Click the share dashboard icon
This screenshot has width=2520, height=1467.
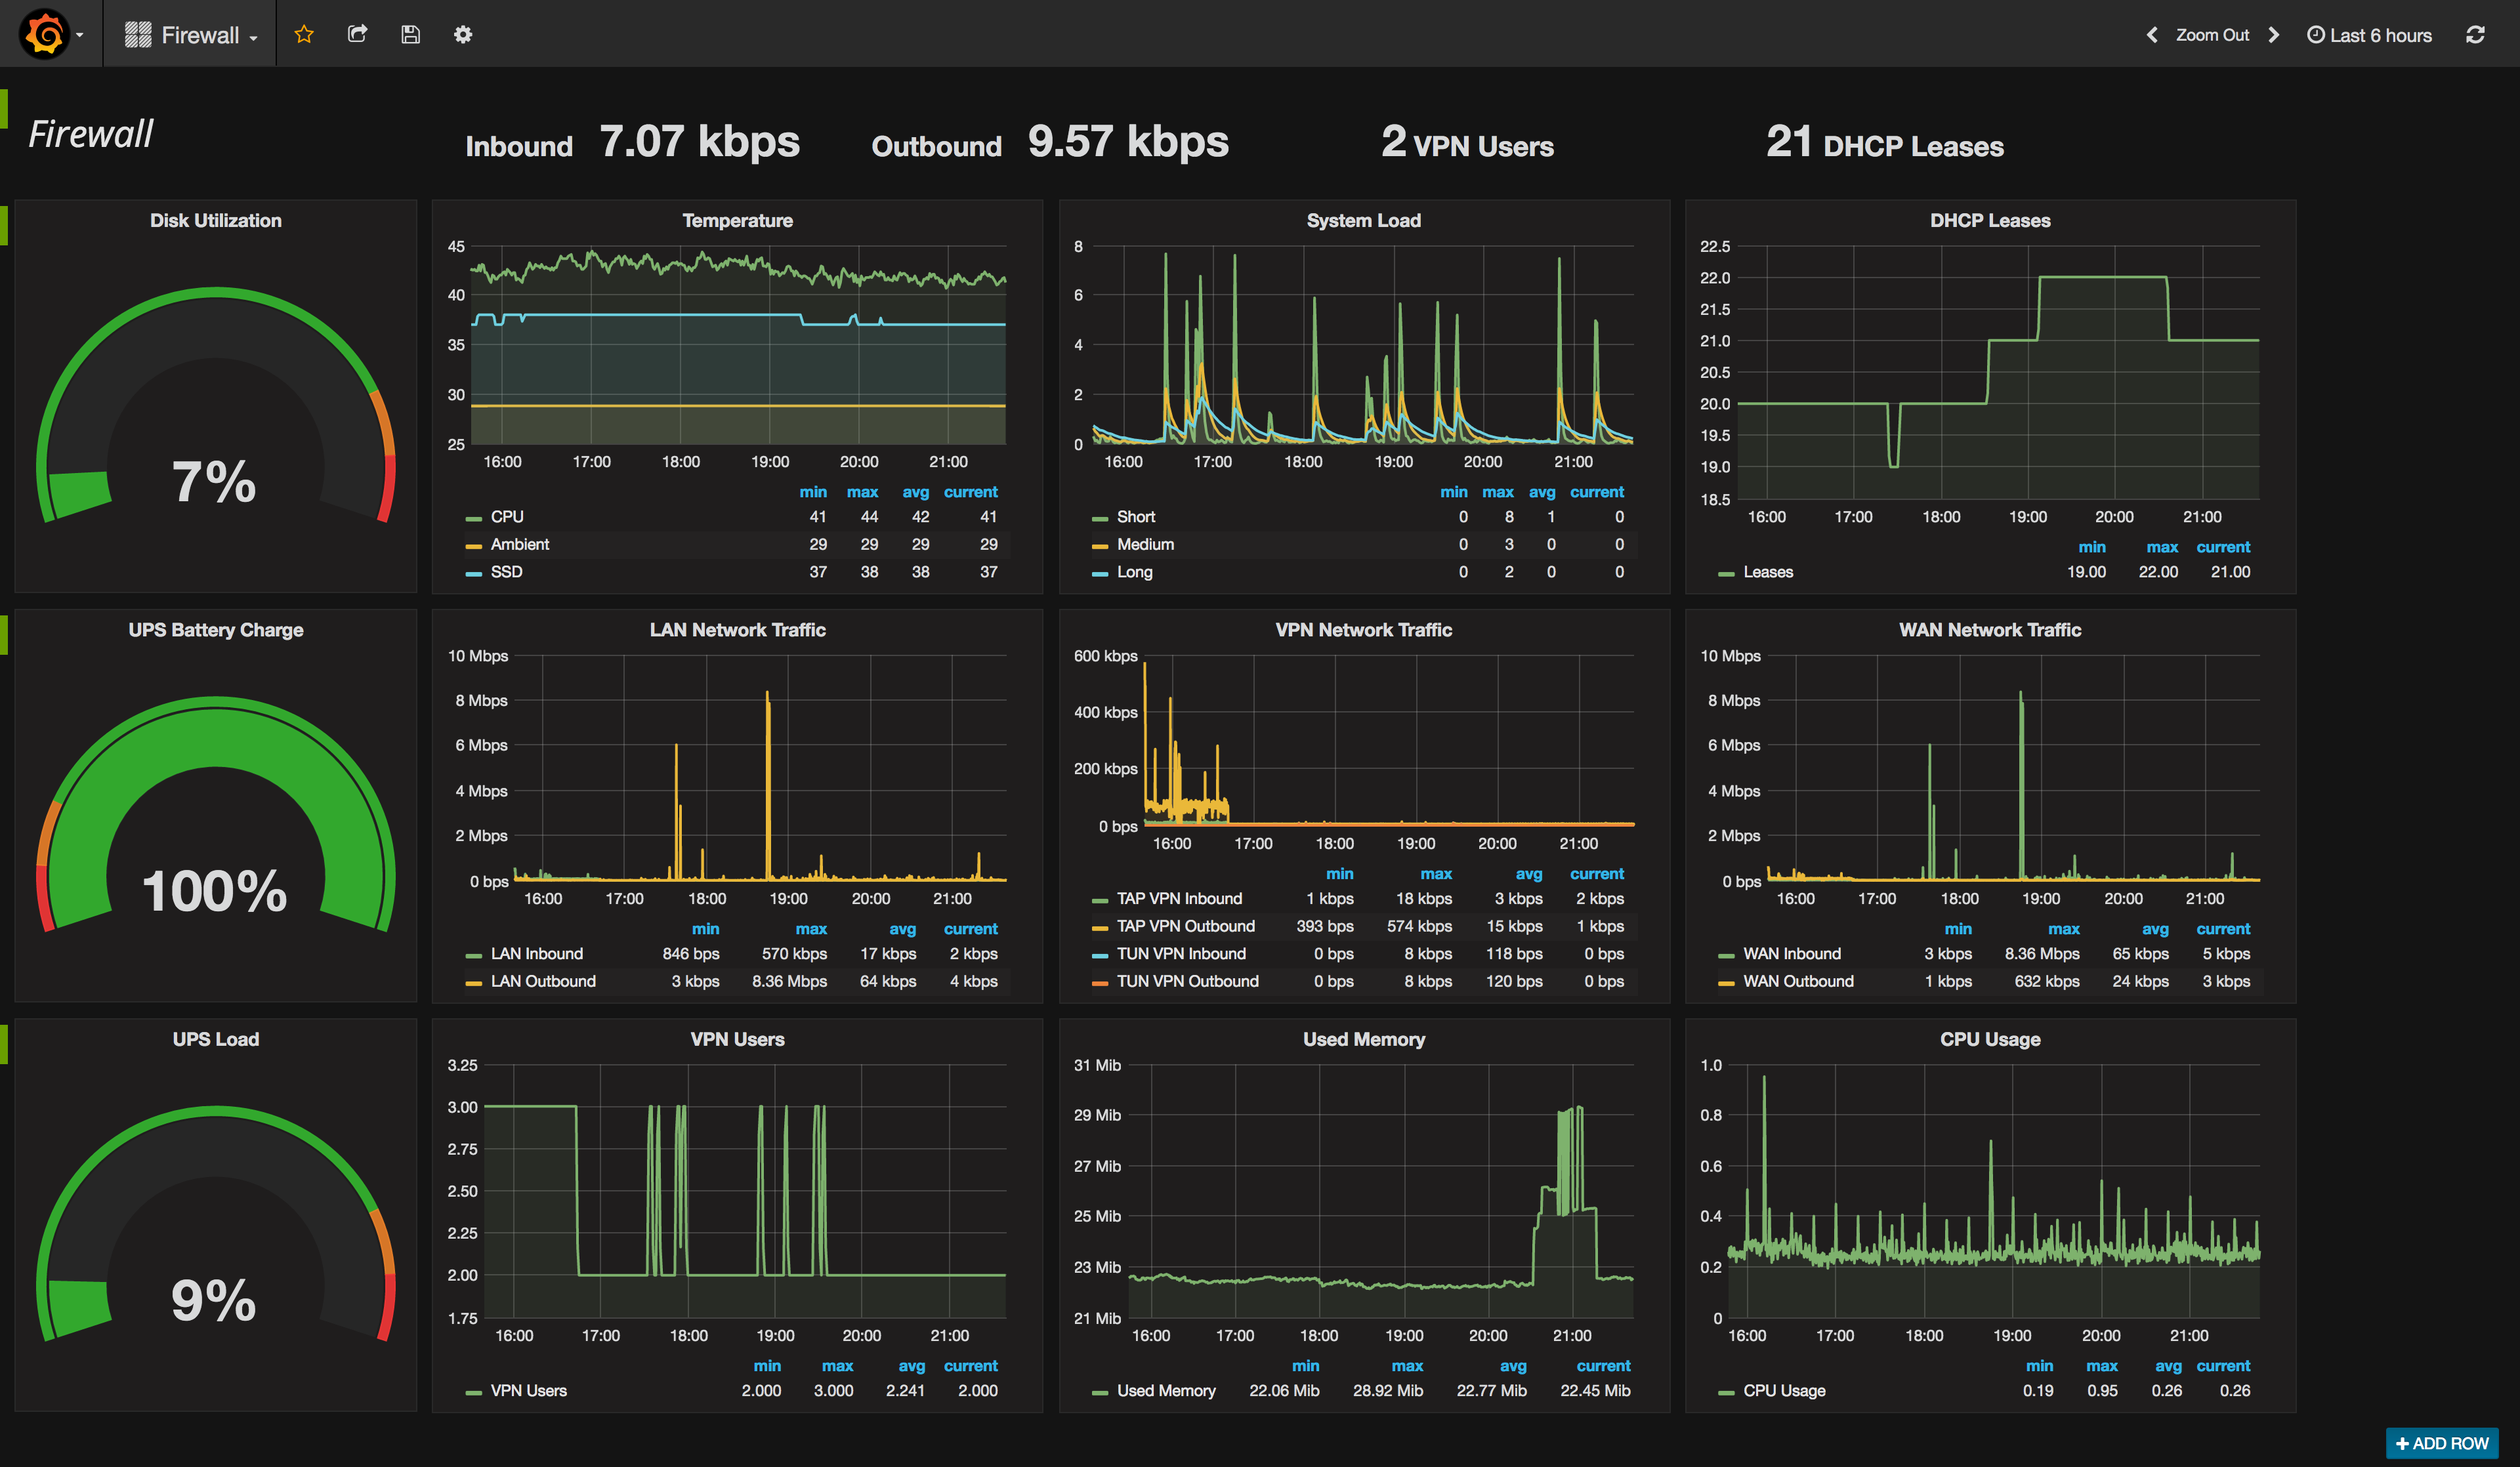[357, 35]
